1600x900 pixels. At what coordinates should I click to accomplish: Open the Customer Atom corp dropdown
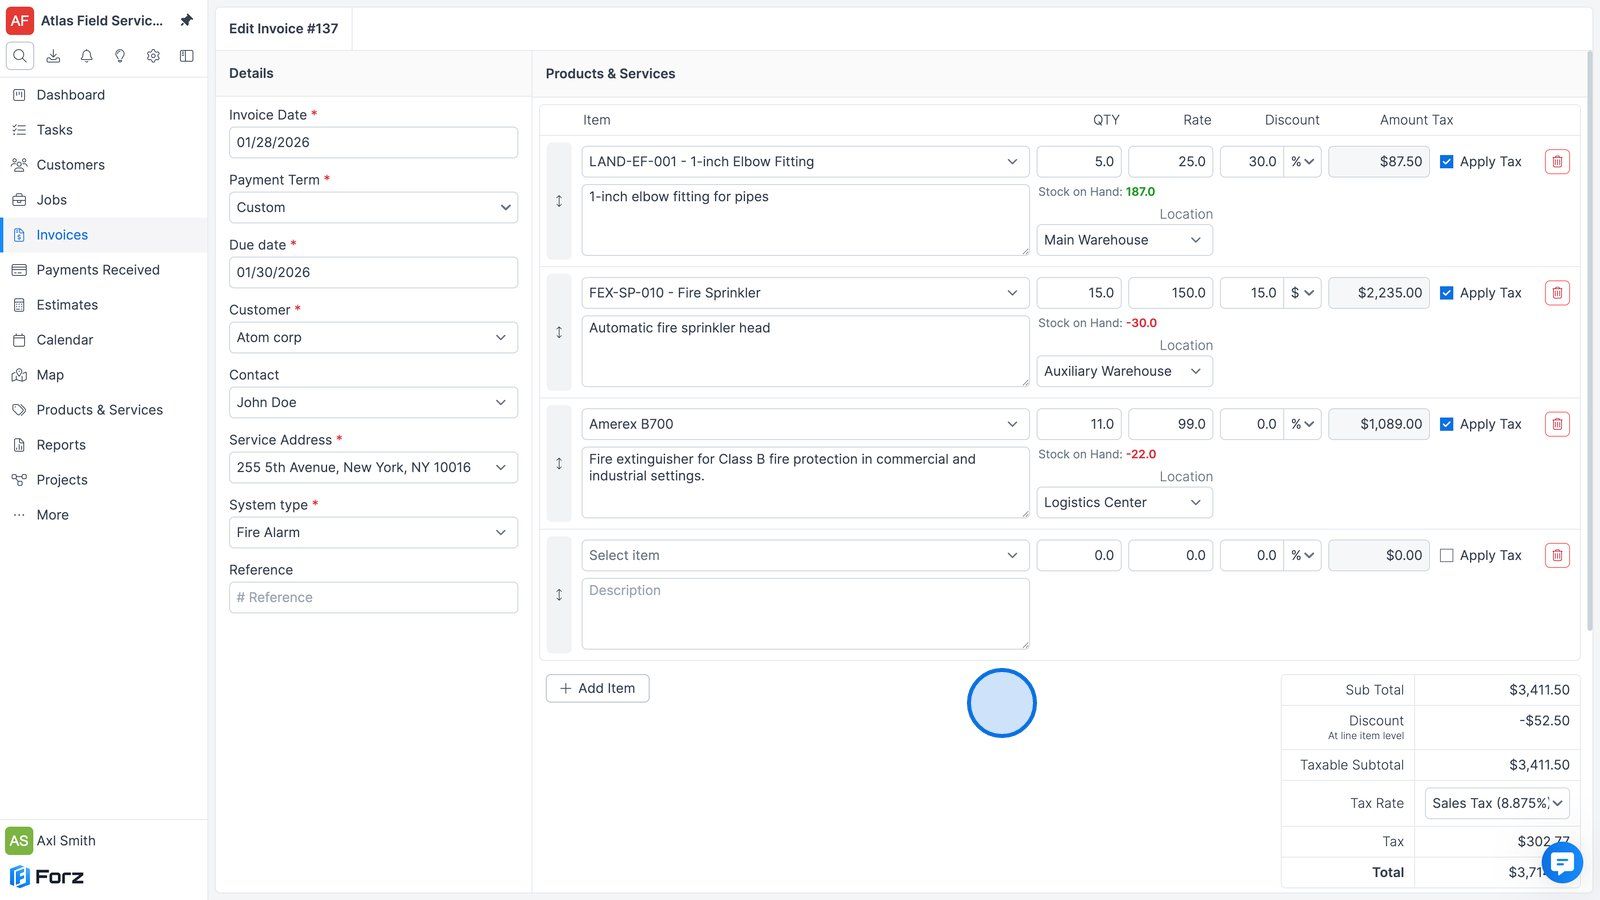(373, 337)
